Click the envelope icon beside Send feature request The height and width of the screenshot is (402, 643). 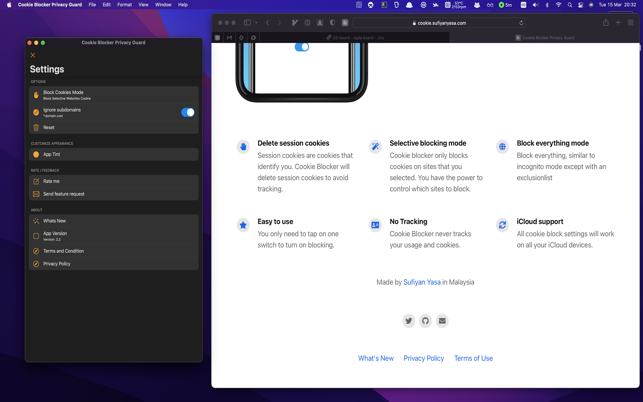36,194
